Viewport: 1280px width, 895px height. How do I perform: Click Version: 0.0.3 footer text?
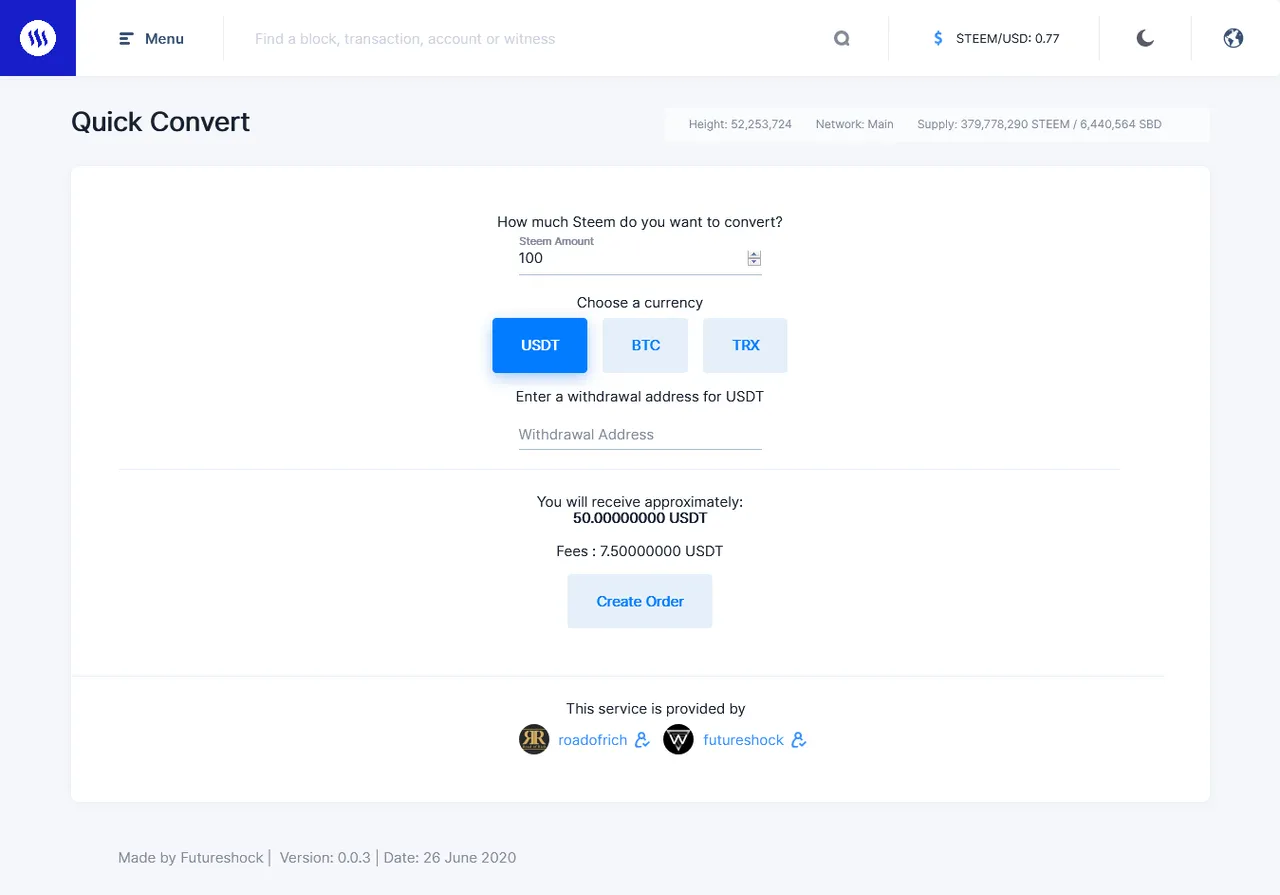click(x=325, y=858)
